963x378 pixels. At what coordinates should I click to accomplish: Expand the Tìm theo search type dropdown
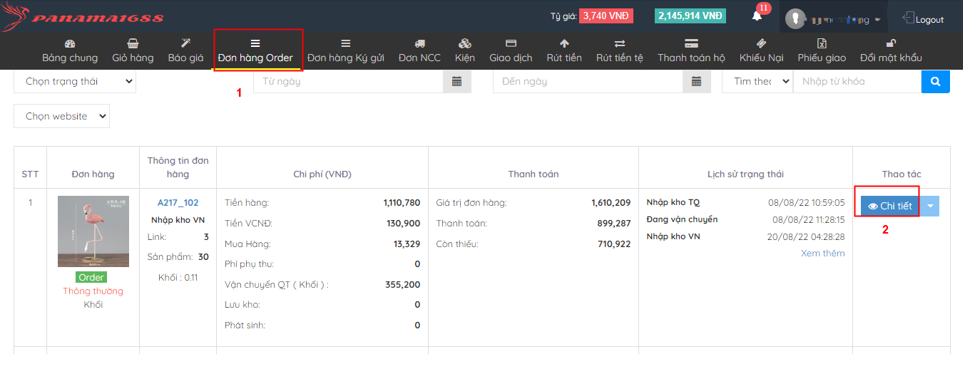tap(757, 81)
